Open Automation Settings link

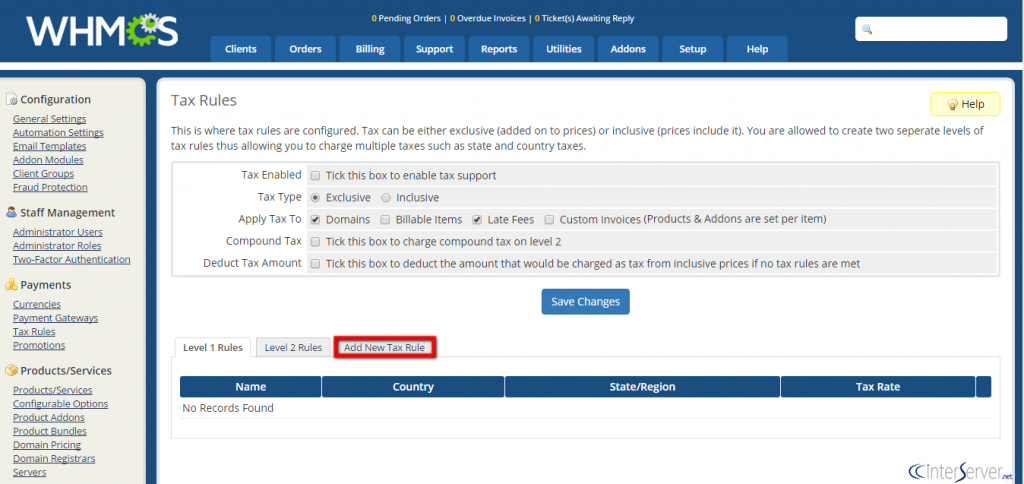(58, 133)
